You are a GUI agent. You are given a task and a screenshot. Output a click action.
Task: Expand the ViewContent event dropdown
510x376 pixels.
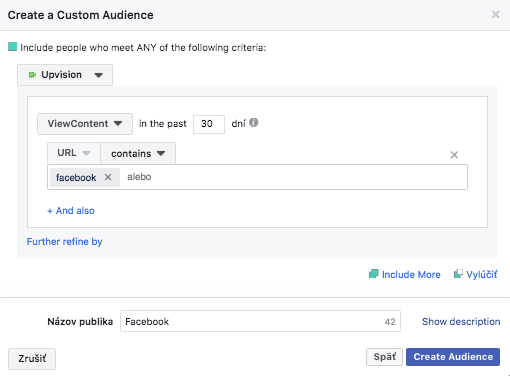pyautogui.click(x=85, y=124)
